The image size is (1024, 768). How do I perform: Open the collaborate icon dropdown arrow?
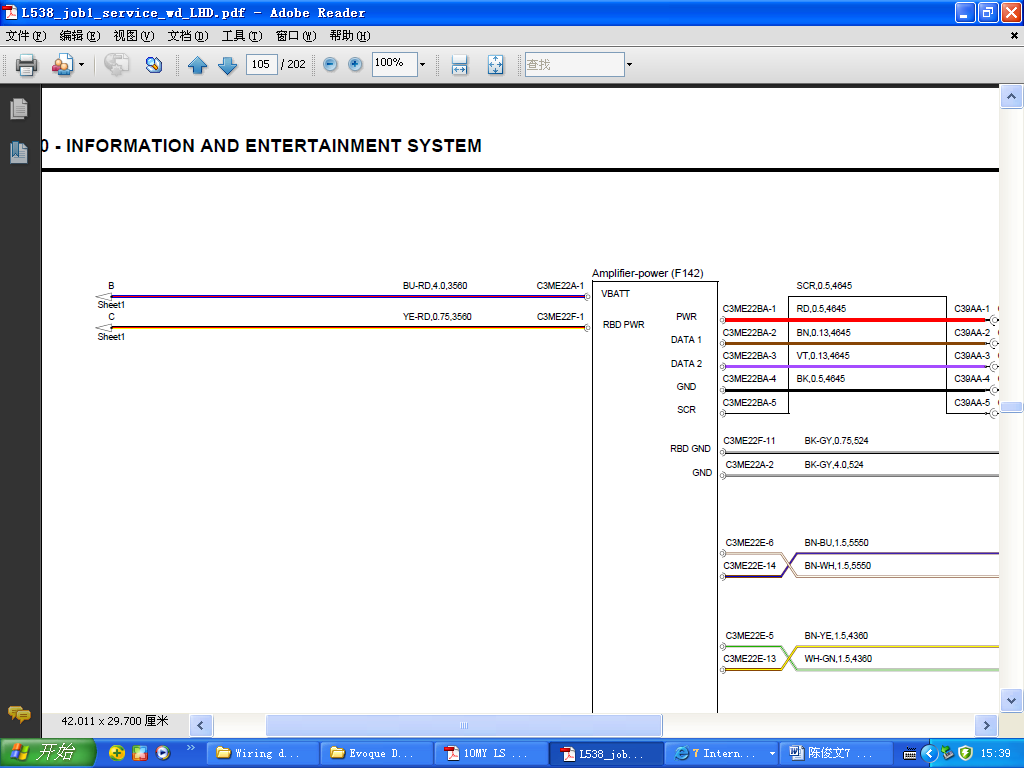tap(81, 65)
